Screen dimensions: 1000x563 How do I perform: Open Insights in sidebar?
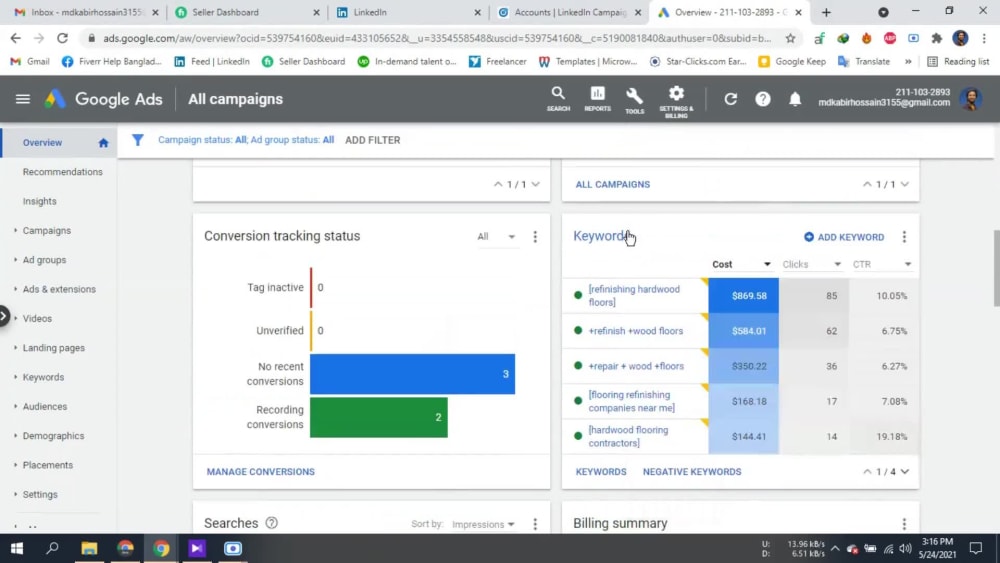click(x=40, y=201)
